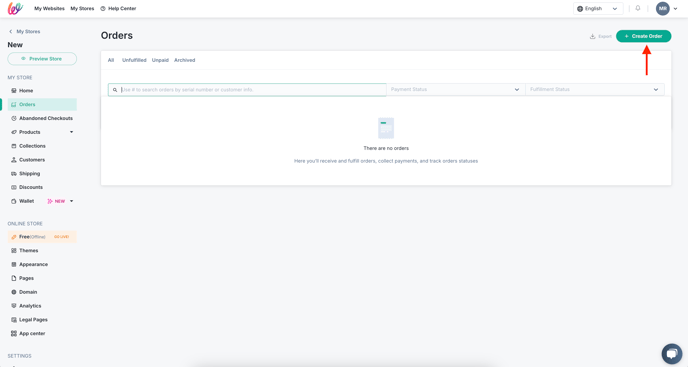Image resolution: width=688 pixels, height=367 pixels.
Task: Open Products in the sidebar
Action: click(x=29, y=132)
